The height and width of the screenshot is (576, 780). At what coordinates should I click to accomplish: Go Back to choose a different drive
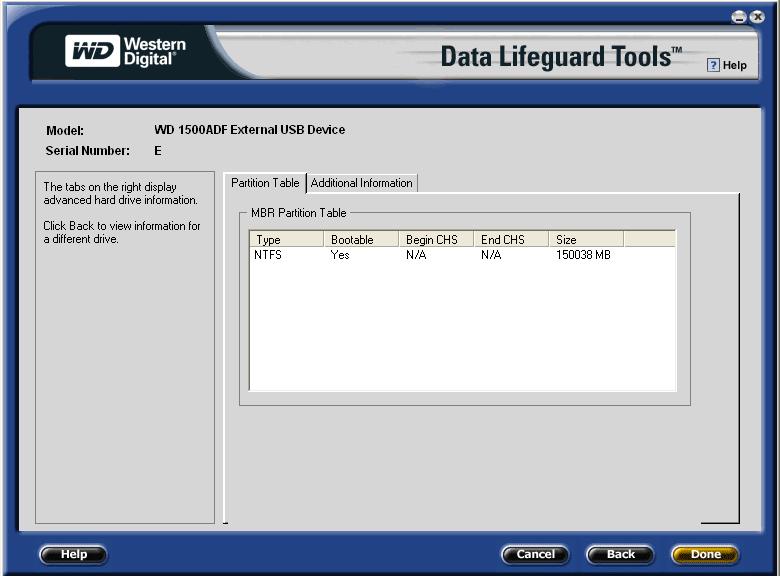click(620, 555)
